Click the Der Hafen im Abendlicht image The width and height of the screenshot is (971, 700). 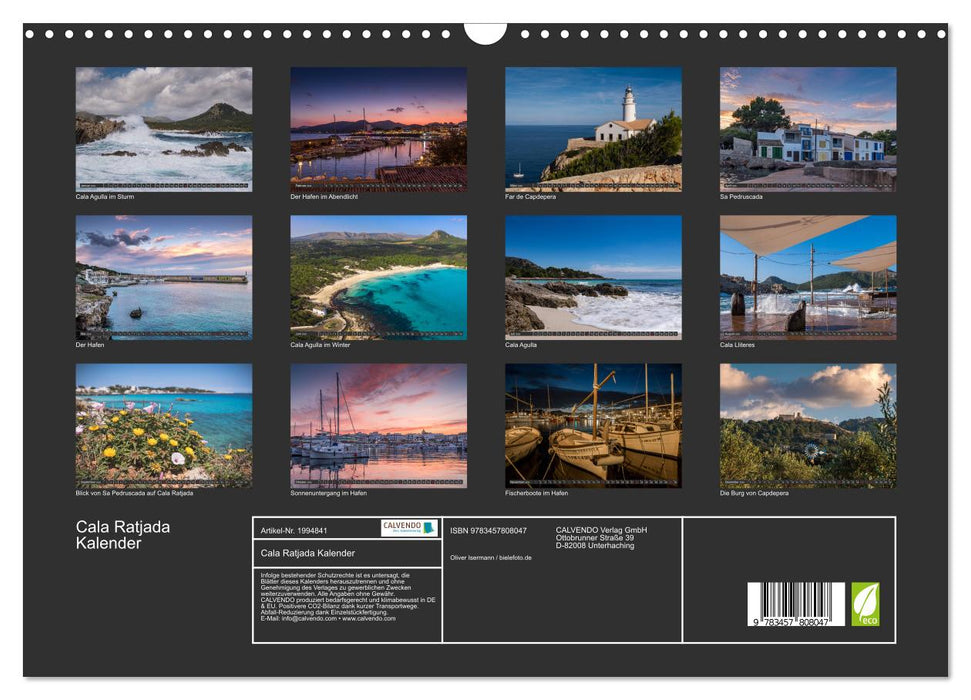(378, 130)
